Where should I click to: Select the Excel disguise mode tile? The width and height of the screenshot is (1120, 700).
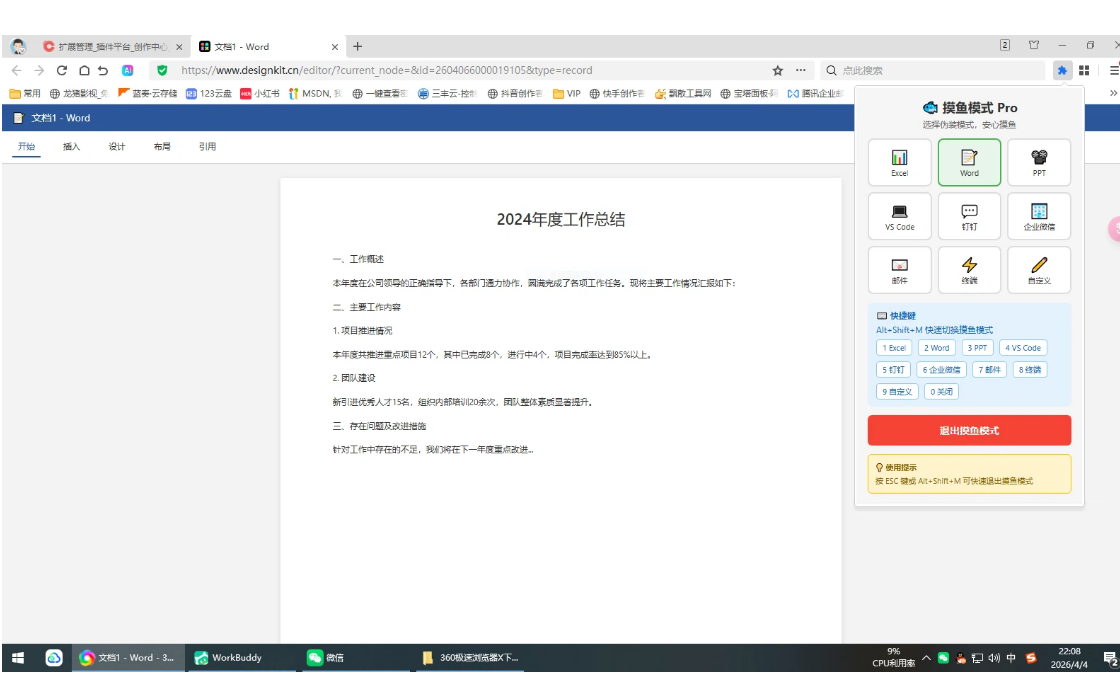click(x=899, y=162)
